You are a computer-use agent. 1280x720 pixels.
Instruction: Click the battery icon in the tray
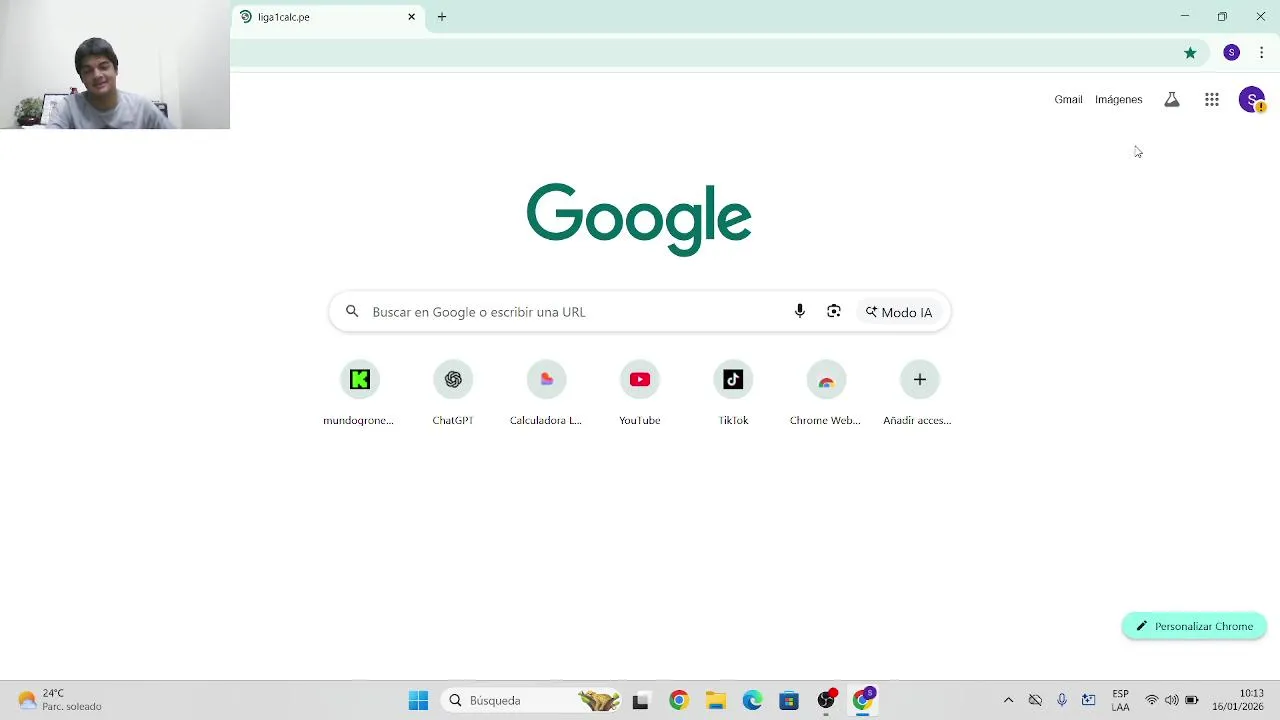1192,700
